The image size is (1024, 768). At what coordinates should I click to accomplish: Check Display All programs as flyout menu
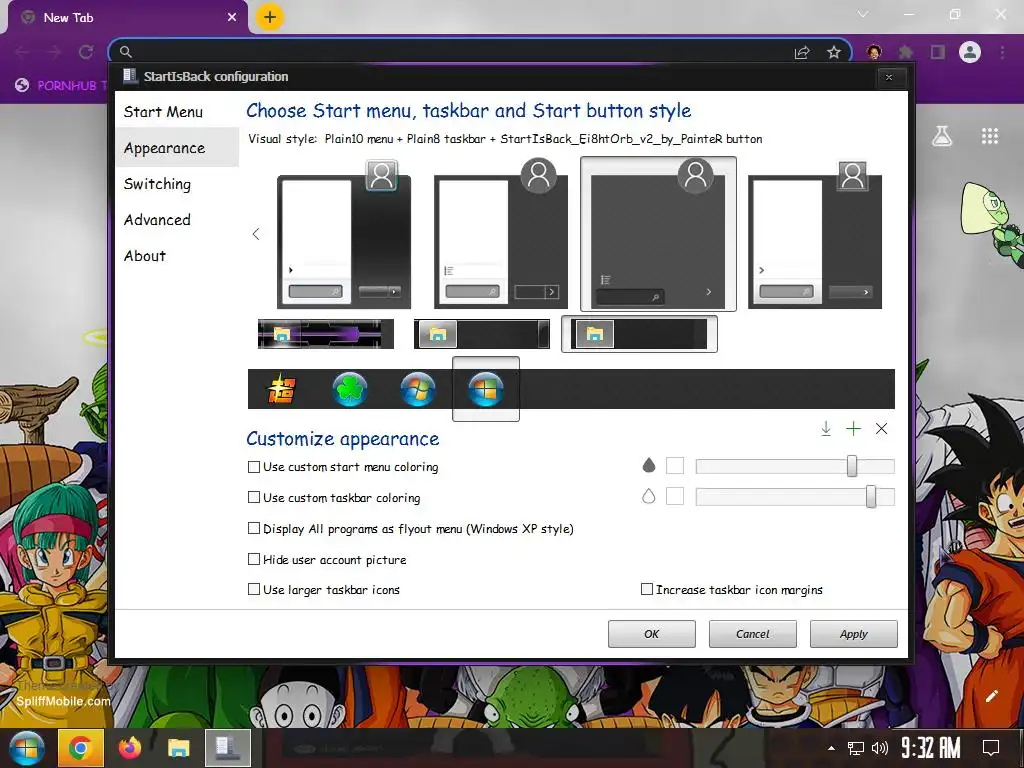click(254, 528)
